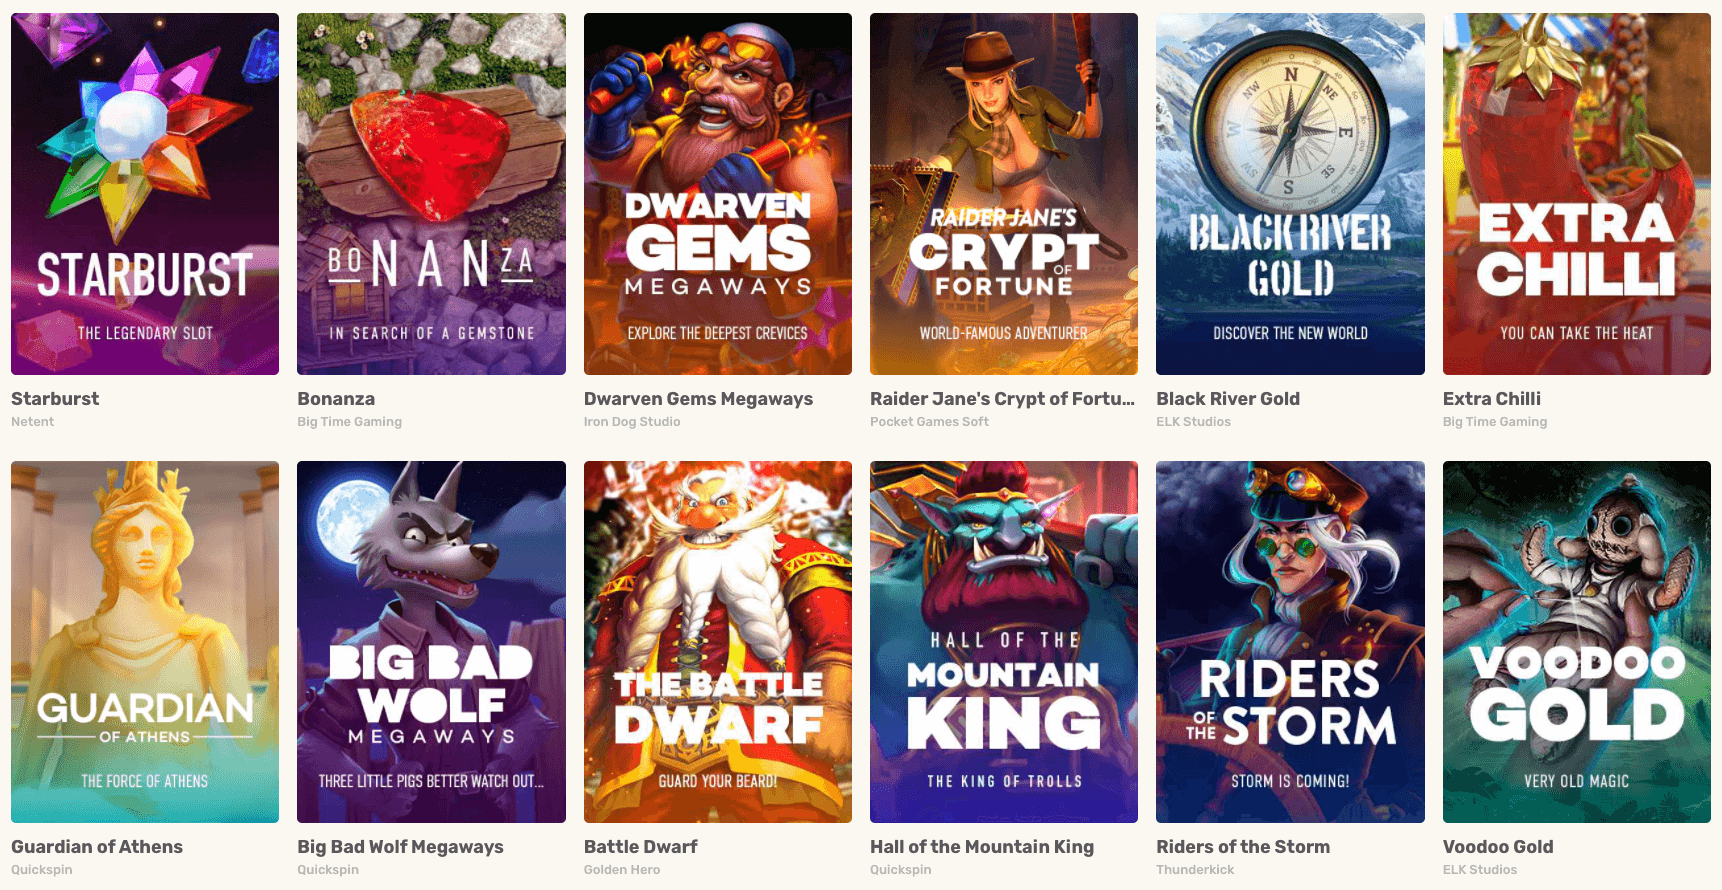Open the Extra Chilli game cover

[1577, 194]
